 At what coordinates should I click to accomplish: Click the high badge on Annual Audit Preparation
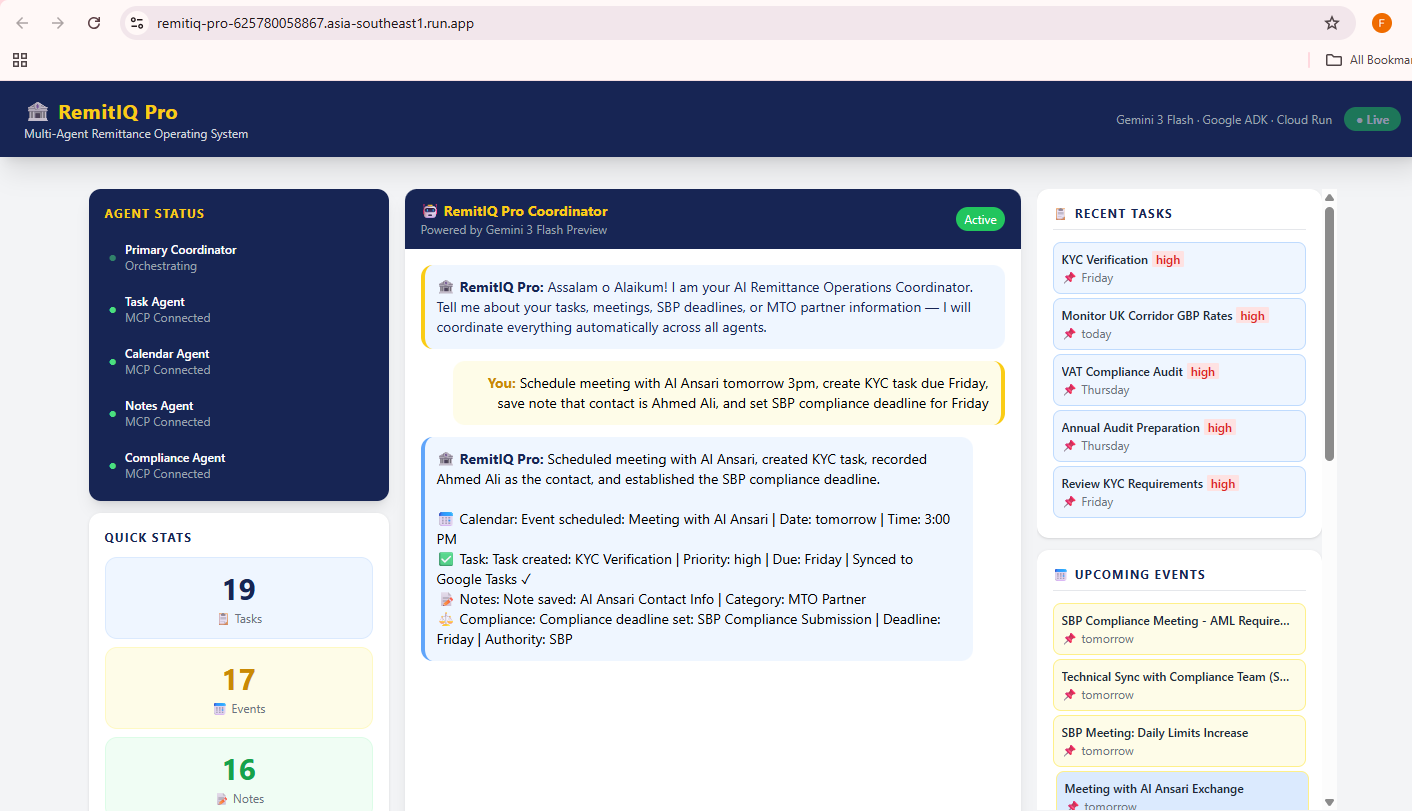pyautogui.click(x=1220, y=428)
